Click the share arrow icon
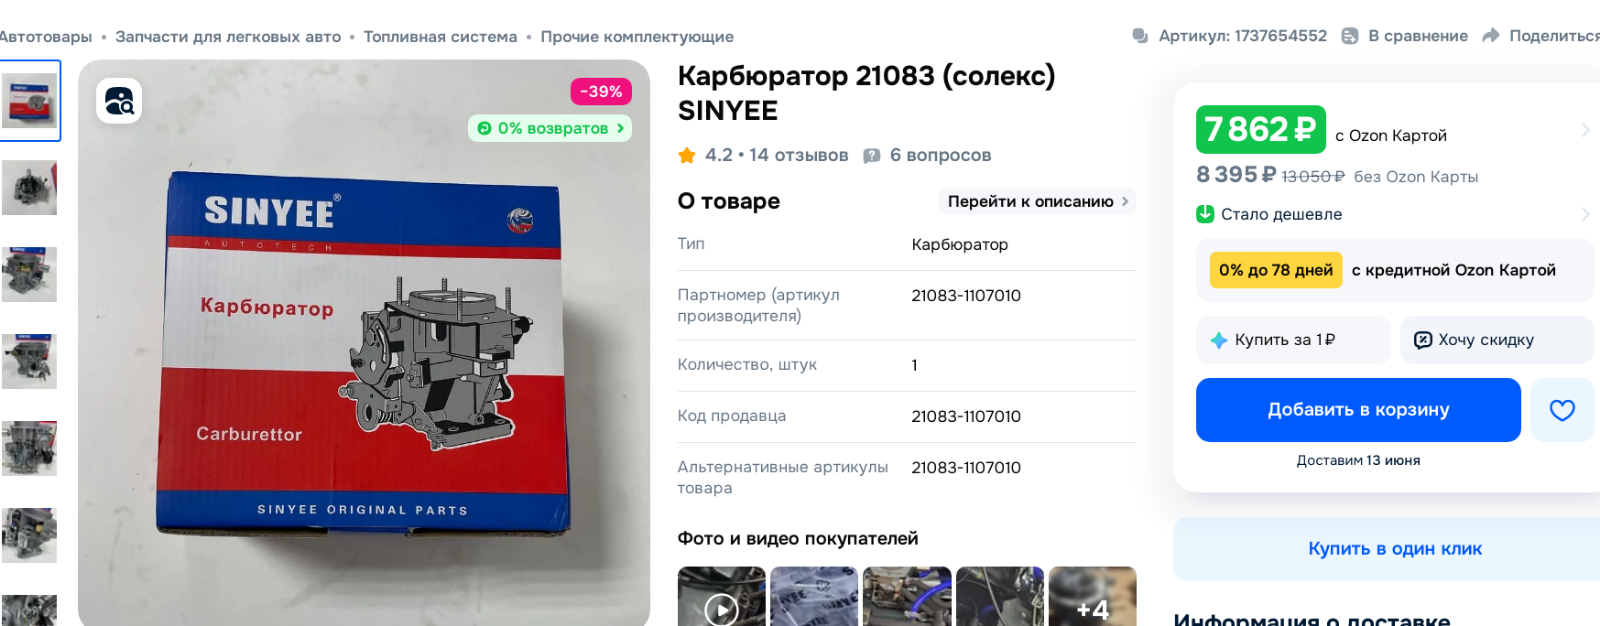Screen dimensions: 1600x626 (x=1490, y=36)
